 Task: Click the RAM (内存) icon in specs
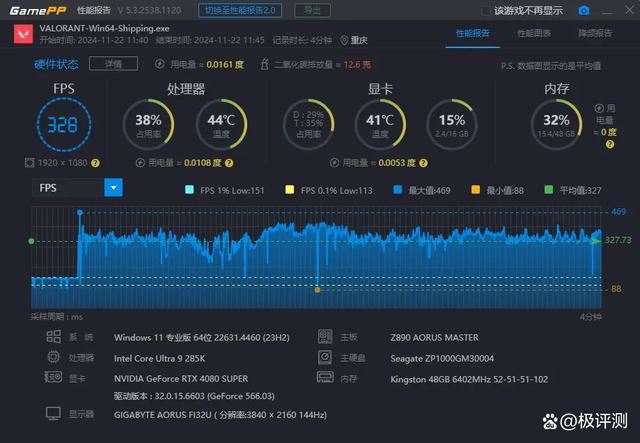[x=325, y=377]
